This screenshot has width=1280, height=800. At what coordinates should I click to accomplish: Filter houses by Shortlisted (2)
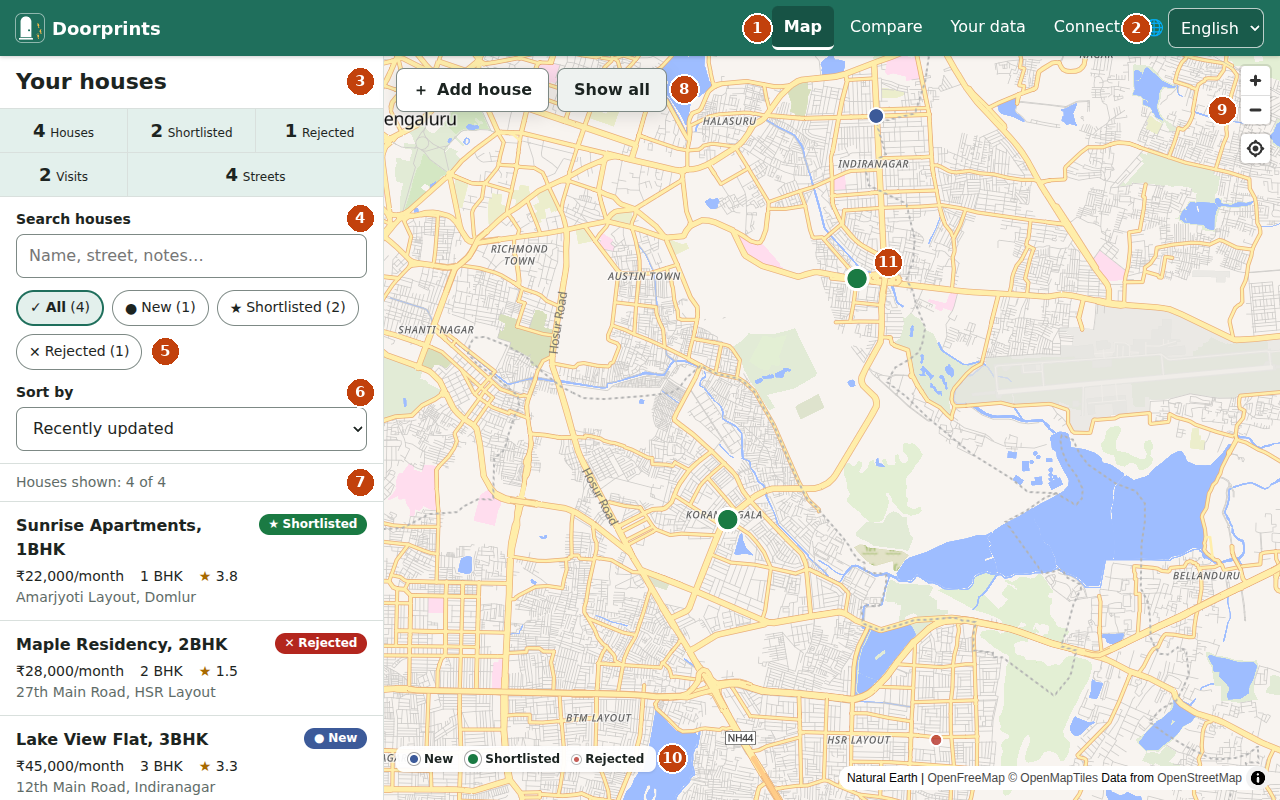click(x=288, y=308)
